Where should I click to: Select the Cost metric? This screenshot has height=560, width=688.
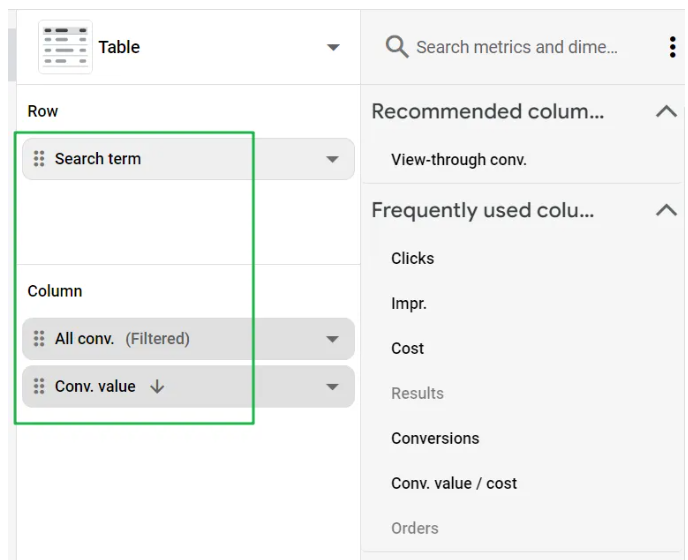pyautogui.click(x=407, y=348)
